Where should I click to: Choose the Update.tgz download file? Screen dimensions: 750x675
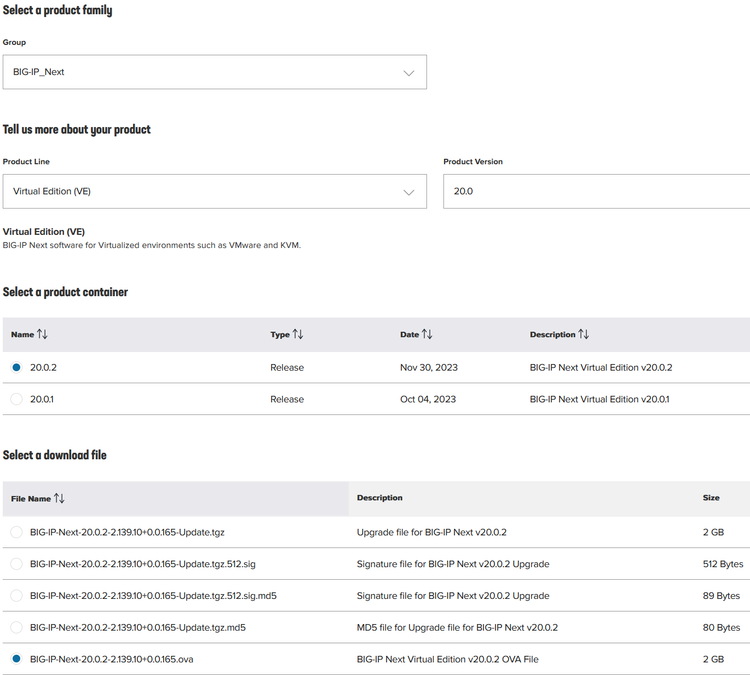point(16,532)
